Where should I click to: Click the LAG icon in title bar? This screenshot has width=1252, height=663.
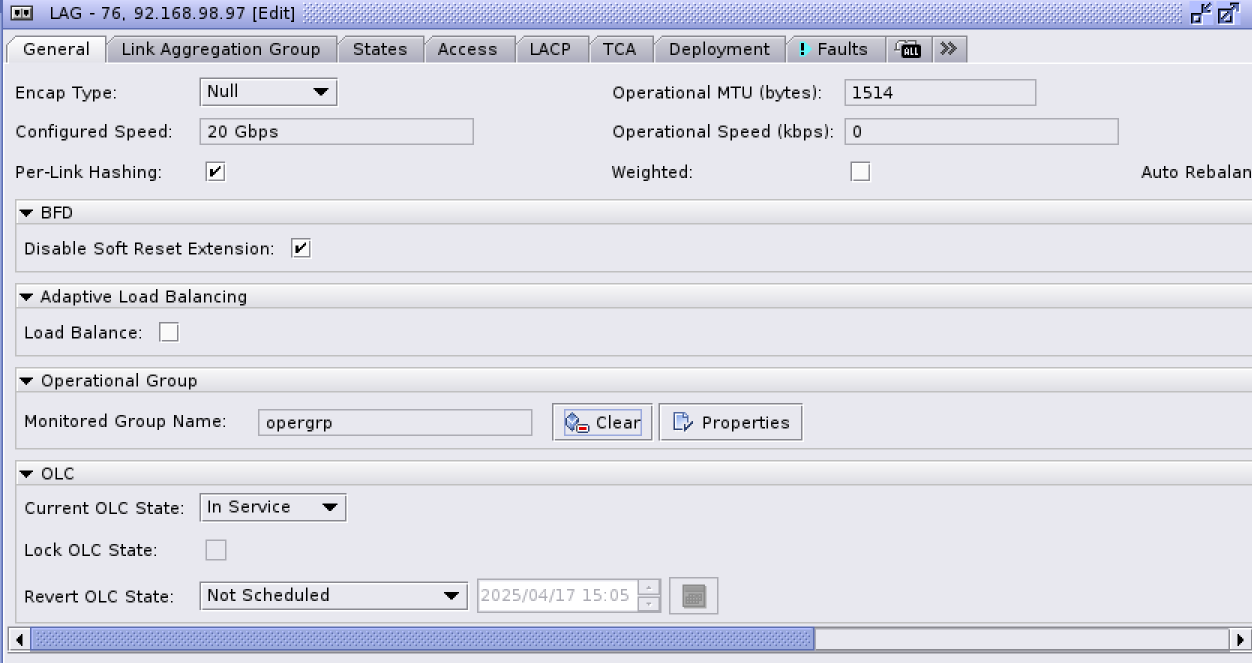(21, 13)
